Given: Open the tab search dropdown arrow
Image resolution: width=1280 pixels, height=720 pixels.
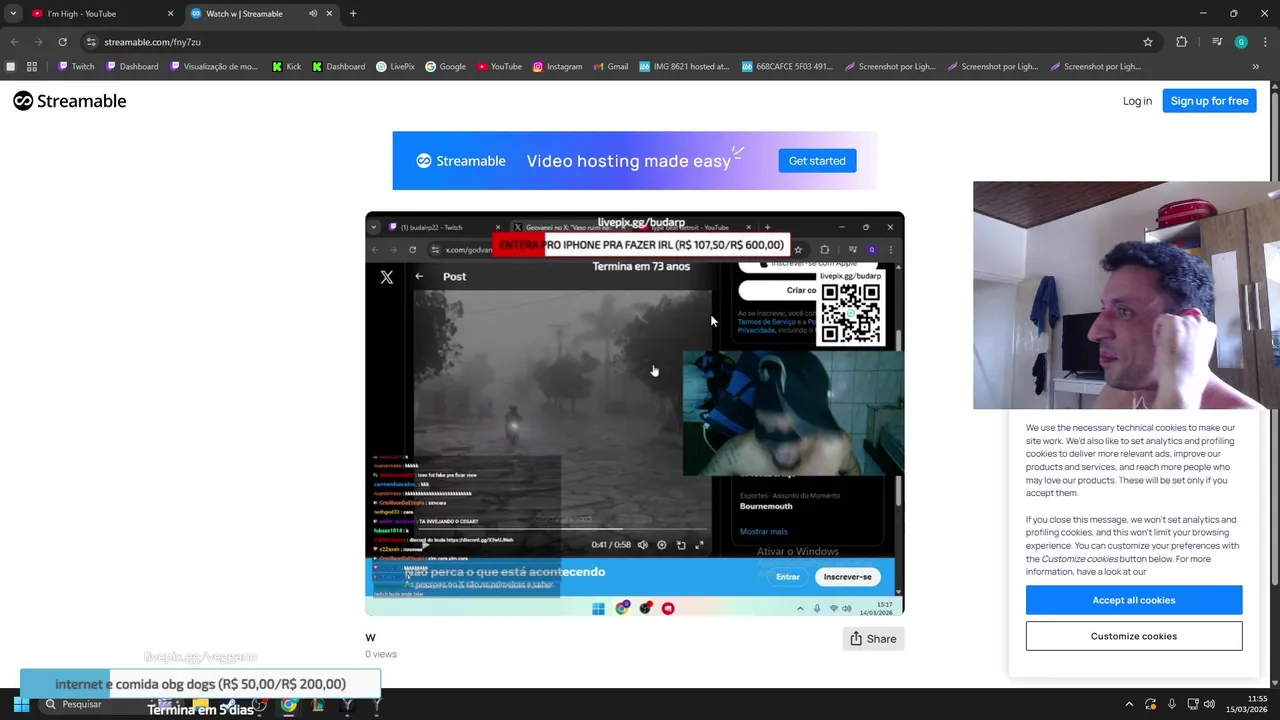Looking at the screenshot, I should click(x=13, y=14).
